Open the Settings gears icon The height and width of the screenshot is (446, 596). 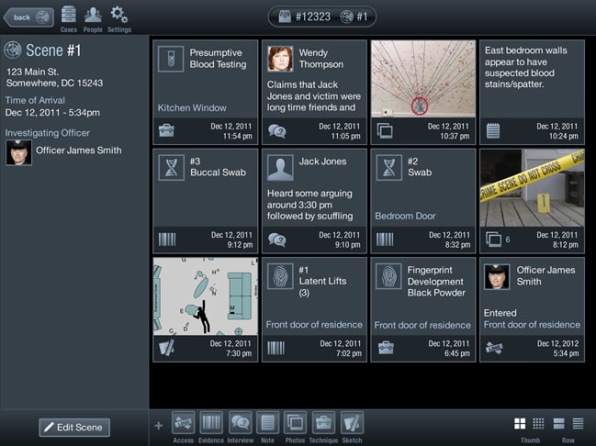[x=119, y=19]
